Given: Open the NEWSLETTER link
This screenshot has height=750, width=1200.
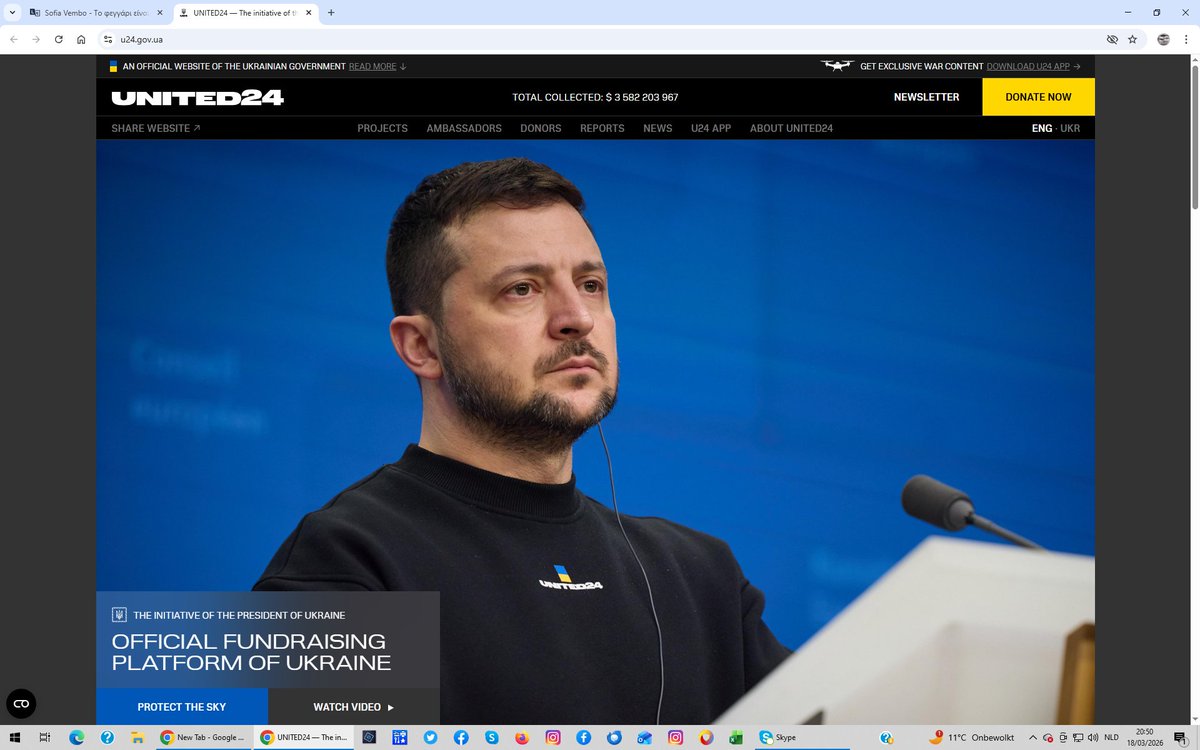Looking at the screenshot, I should pos(926,97).
